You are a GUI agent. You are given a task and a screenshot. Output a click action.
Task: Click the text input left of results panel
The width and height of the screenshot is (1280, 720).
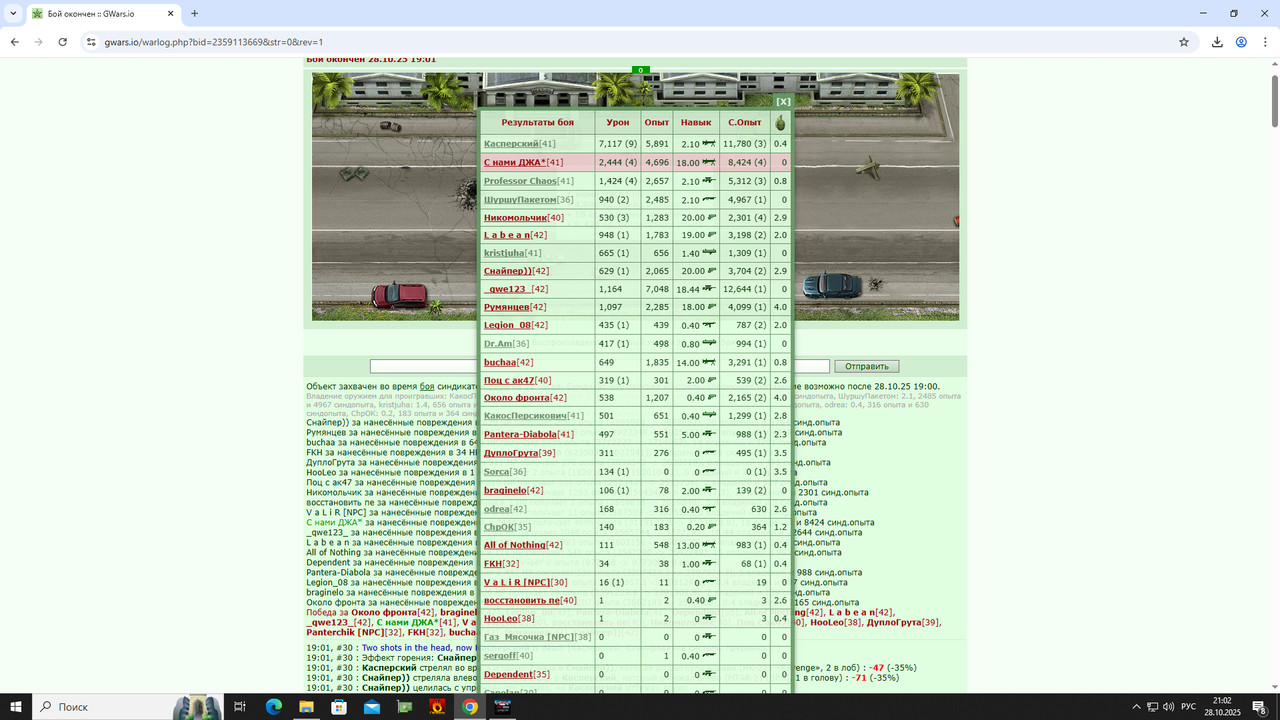coord(424,366)
